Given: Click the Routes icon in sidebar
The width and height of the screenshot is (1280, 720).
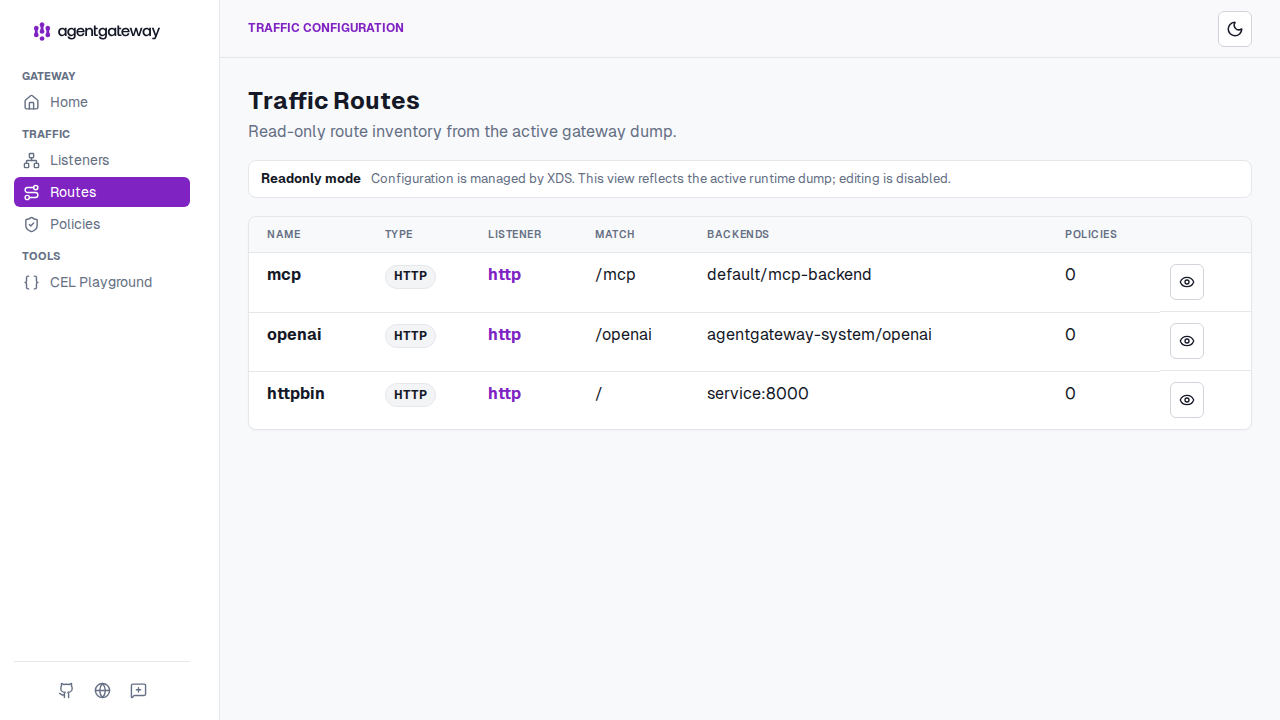Looking at the screenshot, I should point(31,192).
